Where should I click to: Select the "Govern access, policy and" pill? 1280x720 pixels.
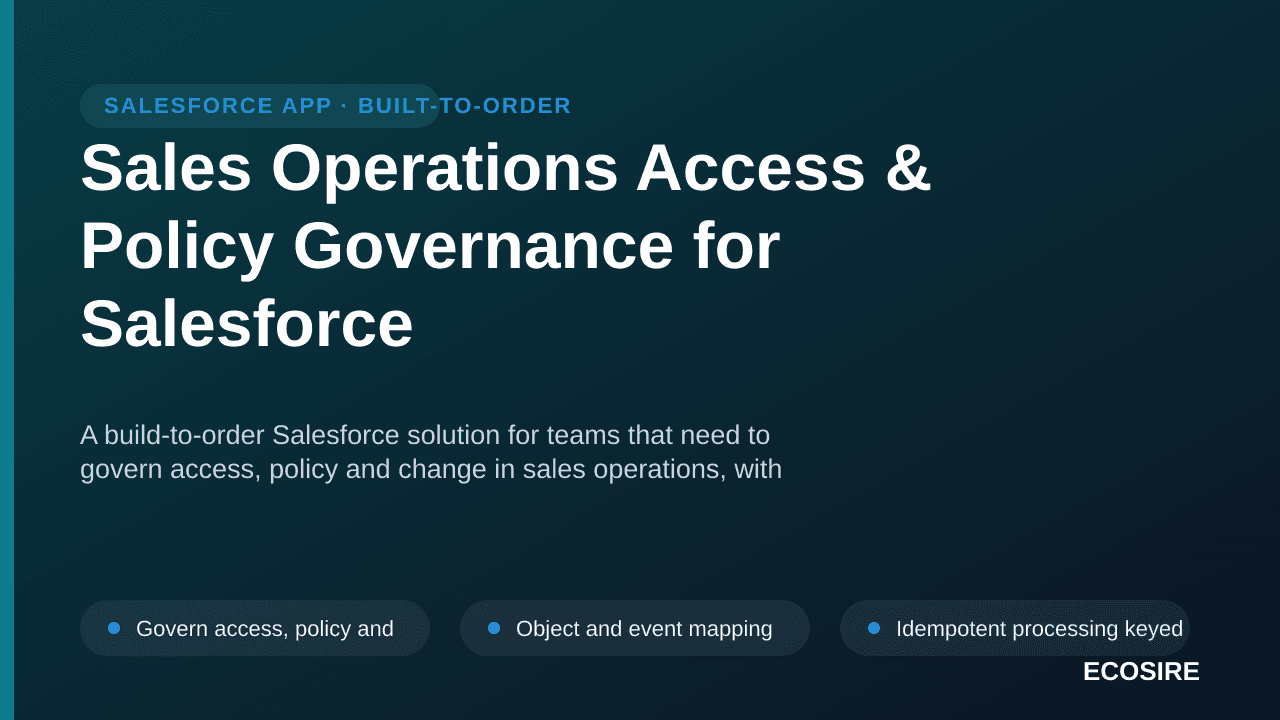[x=255, y=628]
